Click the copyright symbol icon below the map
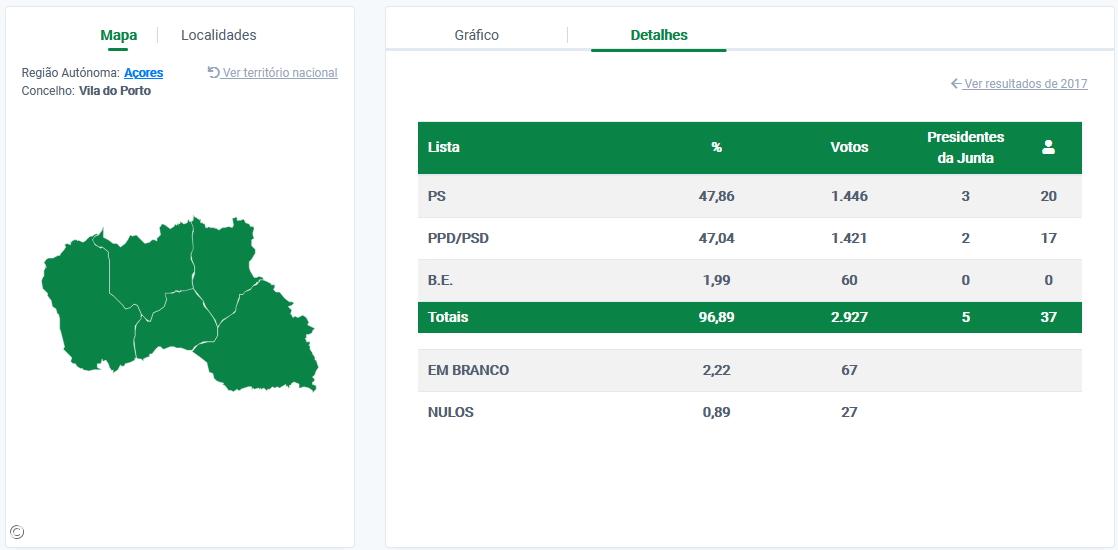This screenshot has height=550, width=1118. coord(16,532)
